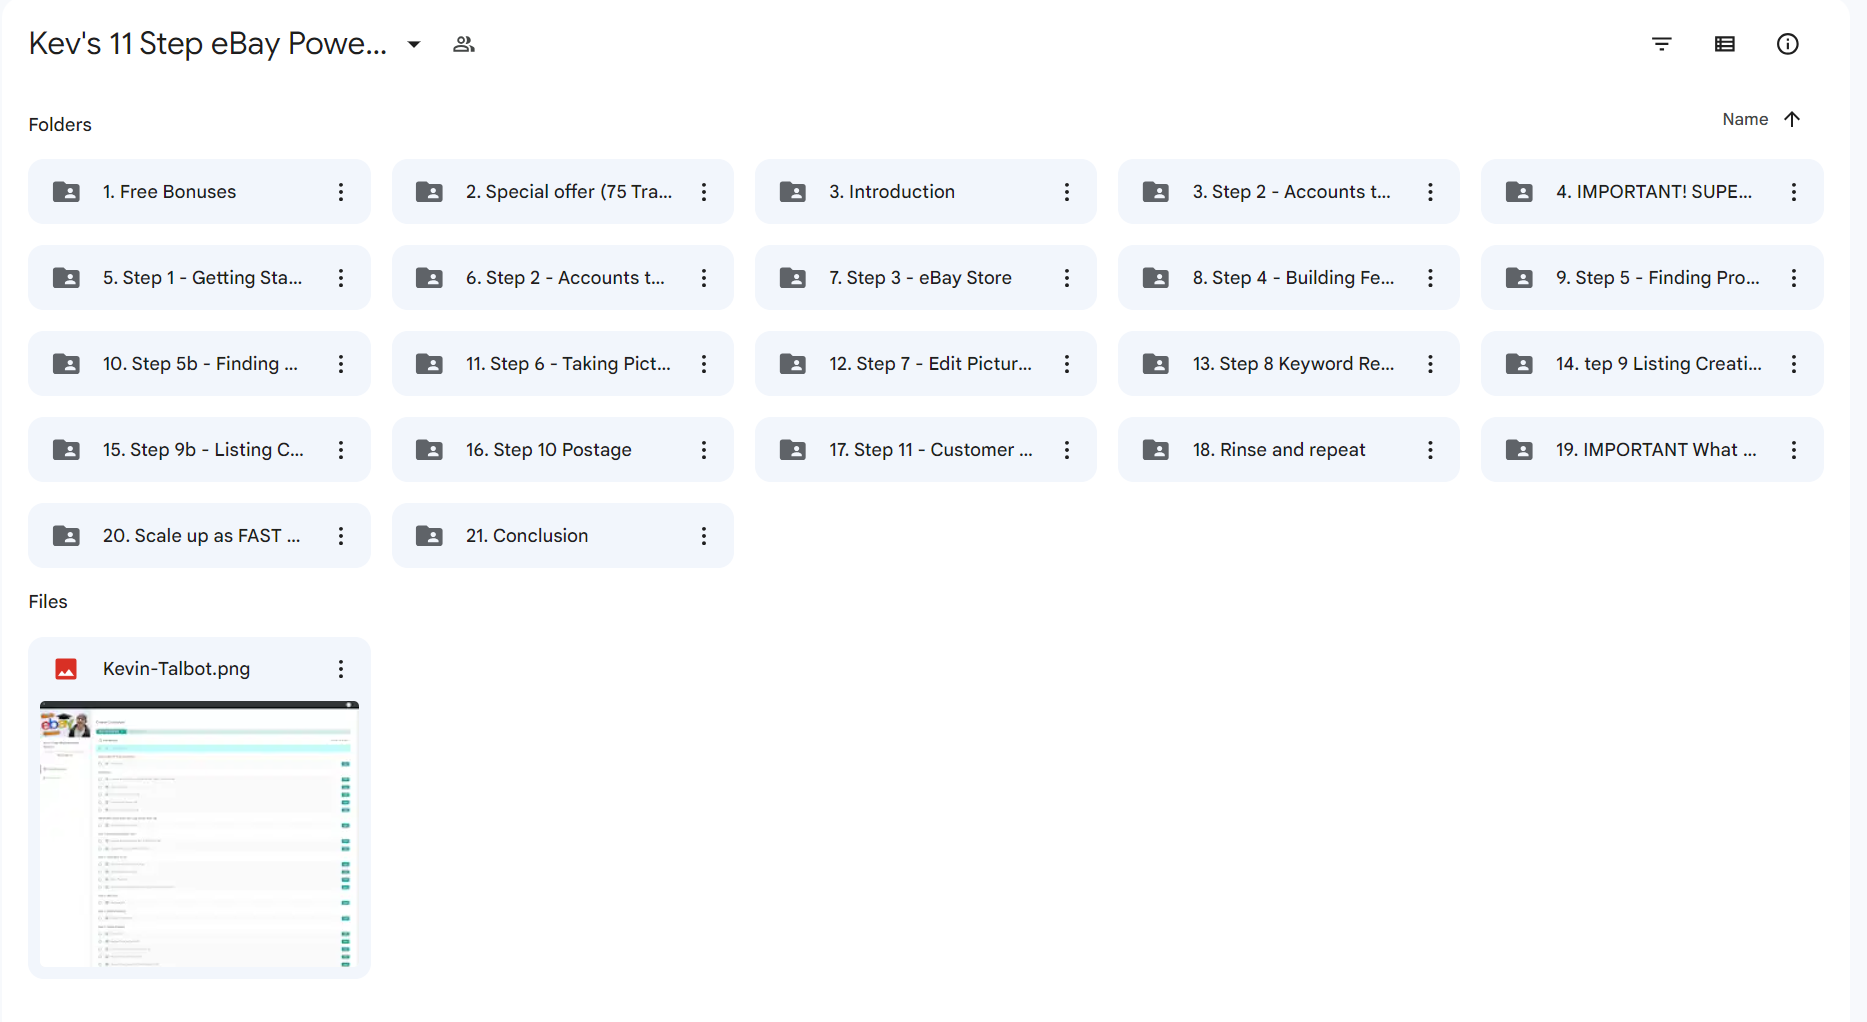Open more options for 9. Step 5 - Finding Pro folder
This screenshot has height=1022, width=1867.
[x=1794, y=278]
